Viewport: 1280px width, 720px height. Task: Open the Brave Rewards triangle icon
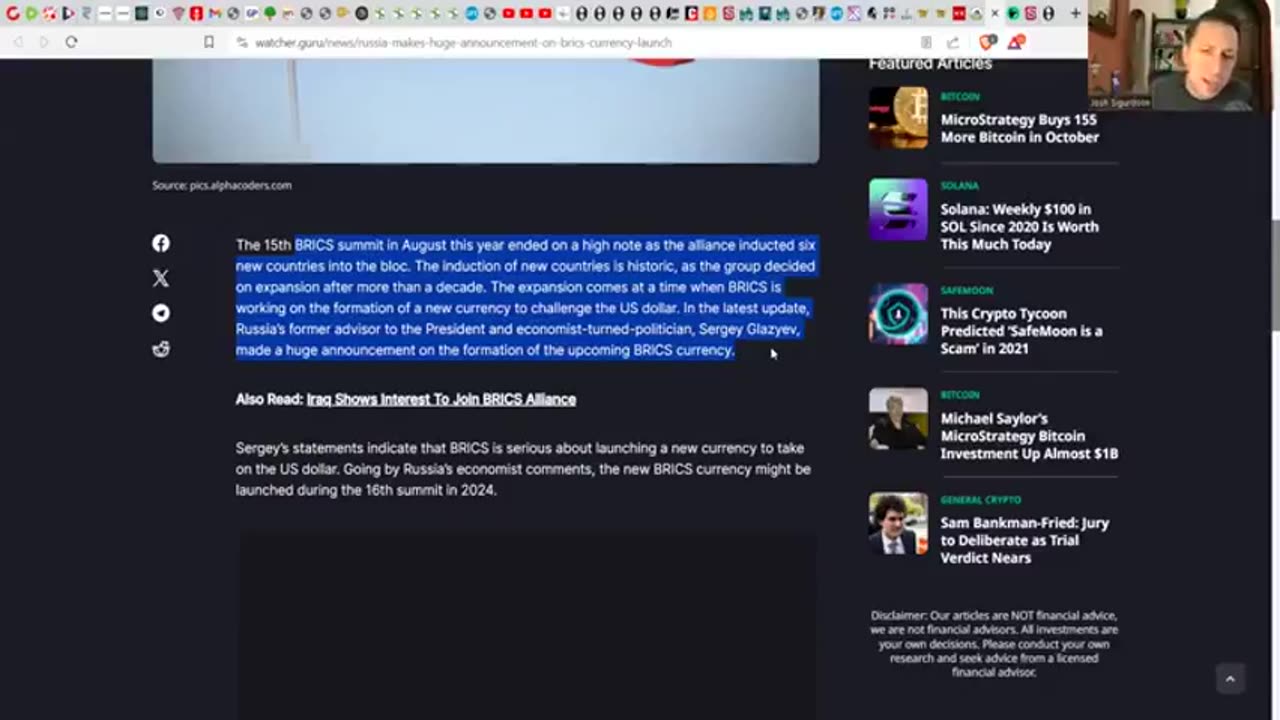1015,42
